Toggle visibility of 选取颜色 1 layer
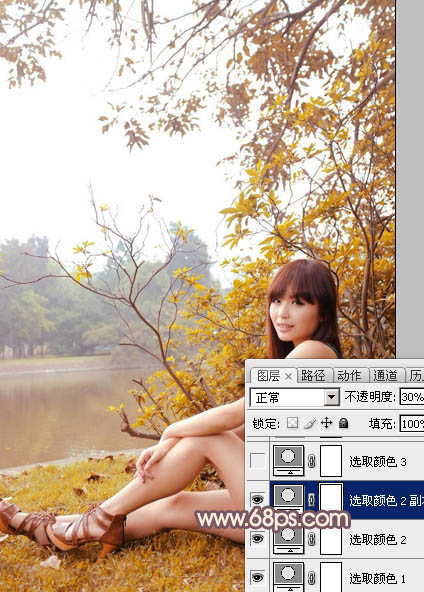 (x=257, y=578)
